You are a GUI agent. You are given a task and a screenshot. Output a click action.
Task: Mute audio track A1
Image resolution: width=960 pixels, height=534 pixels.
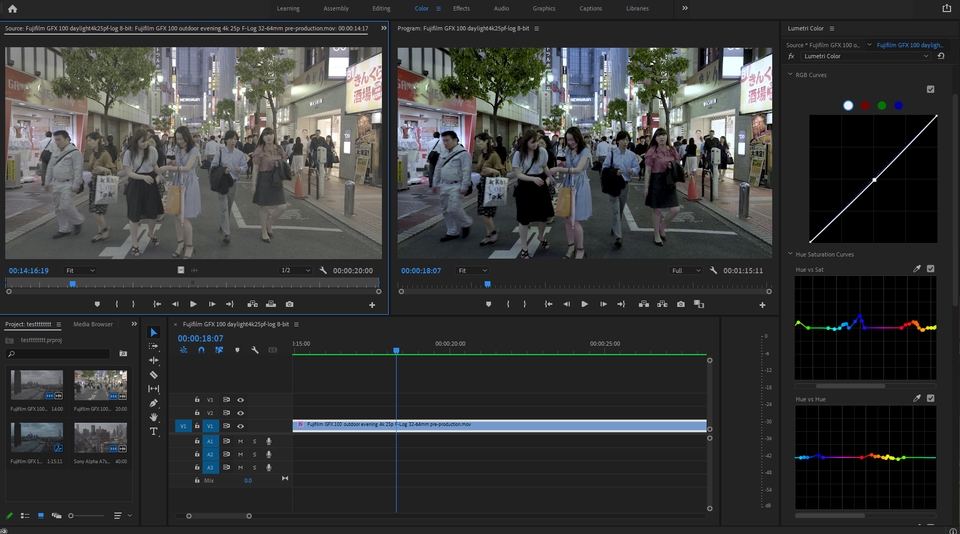point(240,441)
